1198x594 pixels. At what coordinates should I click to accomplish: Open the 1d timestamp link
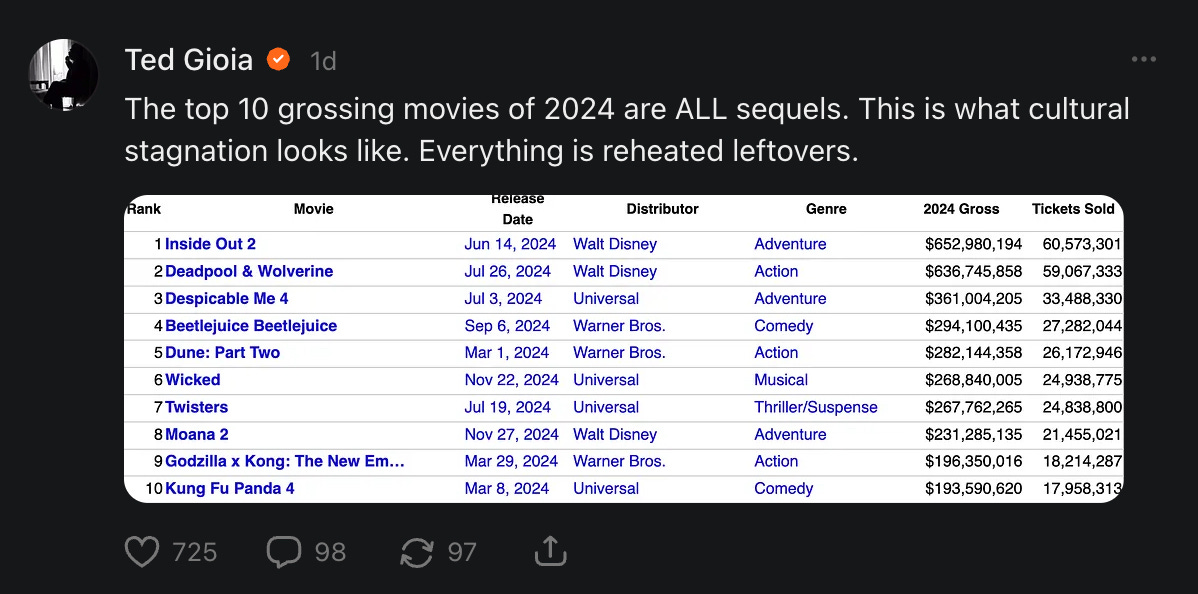(323, 61)
